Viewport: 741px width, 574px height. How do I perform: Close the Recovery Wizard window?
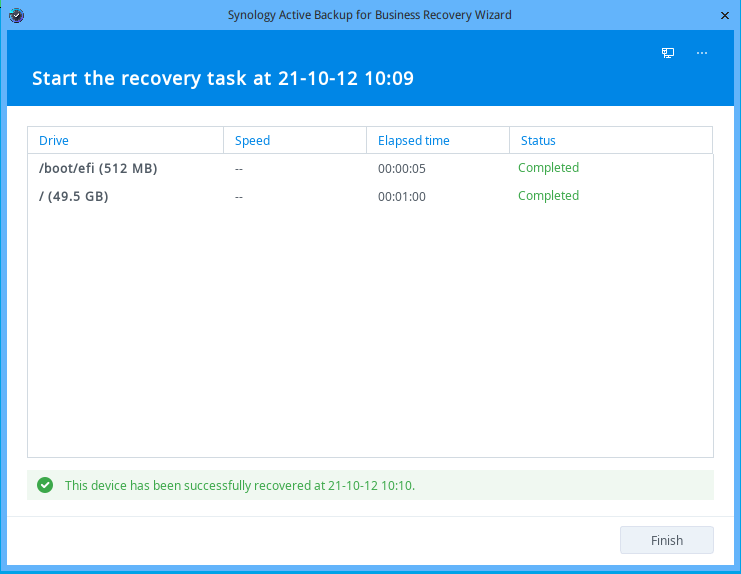(x=724, y=15)
